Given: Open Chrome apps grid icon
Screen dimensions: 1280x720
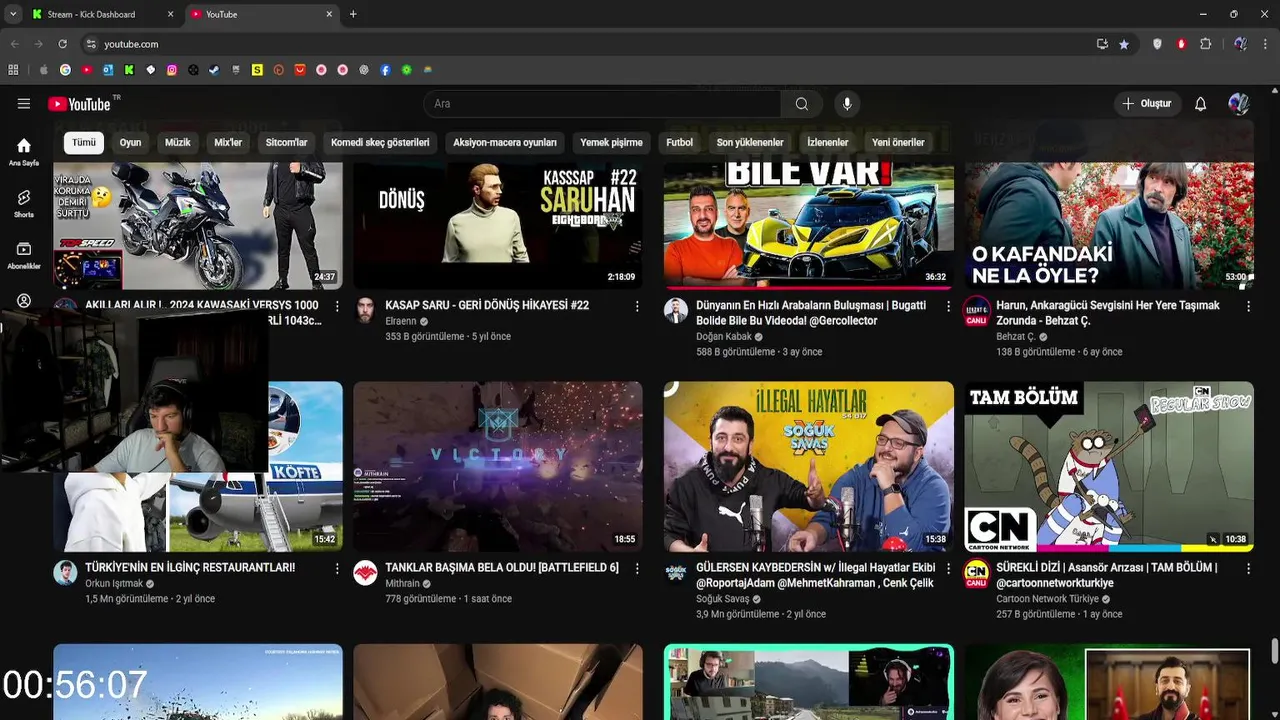Looking at the screenshot, I should [13, 70].
